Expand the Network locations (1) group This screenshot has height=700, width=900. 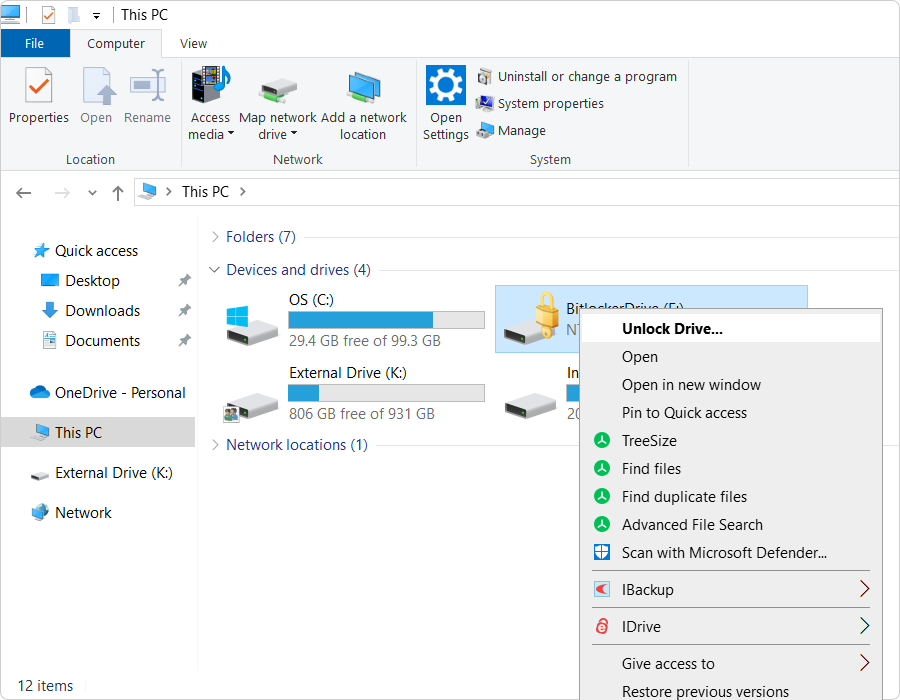click(215, 445)
